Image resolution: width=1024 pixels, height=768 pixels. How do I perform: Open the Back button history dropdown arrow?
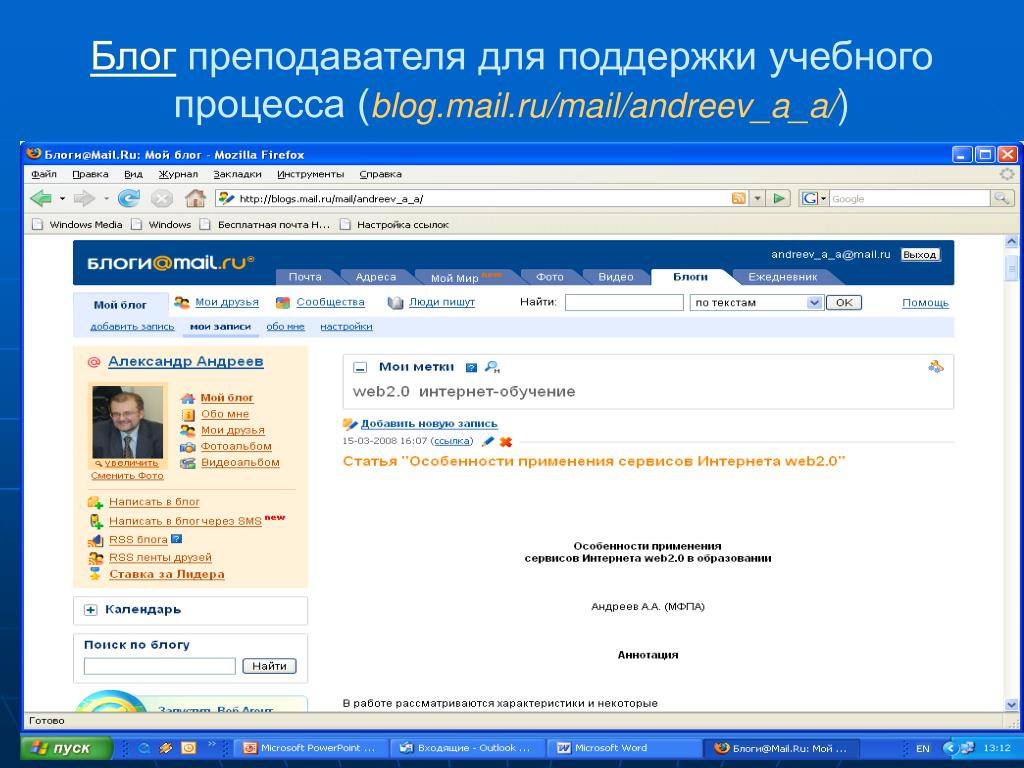coord(62,199)
